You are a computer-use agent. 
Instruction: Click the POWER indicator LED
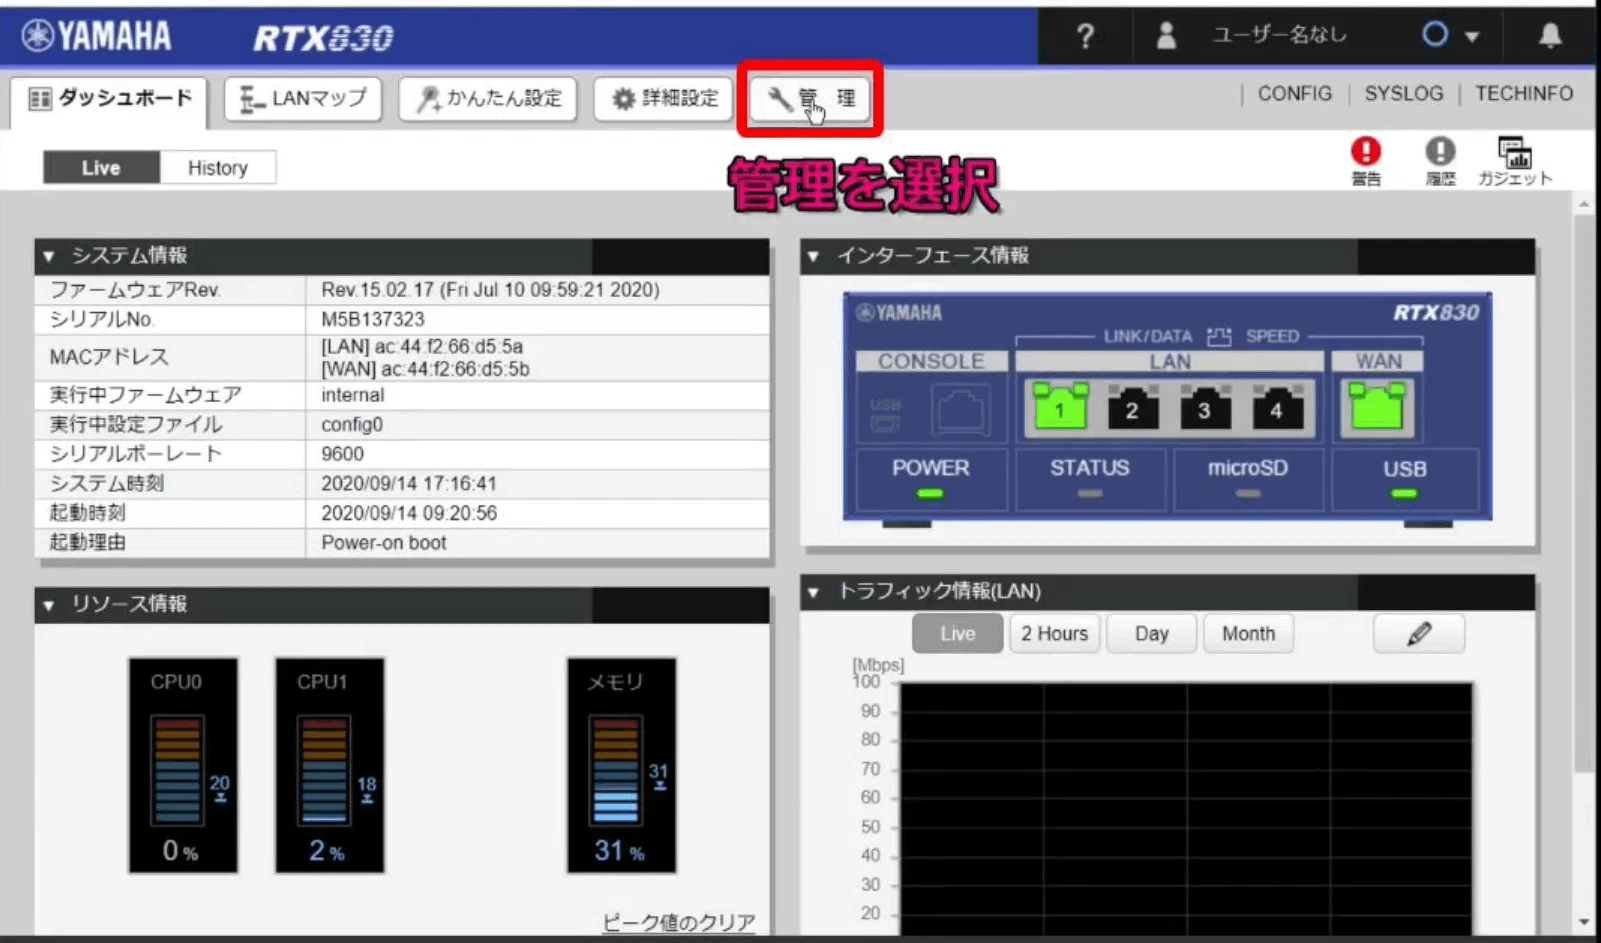coord(930,493)
